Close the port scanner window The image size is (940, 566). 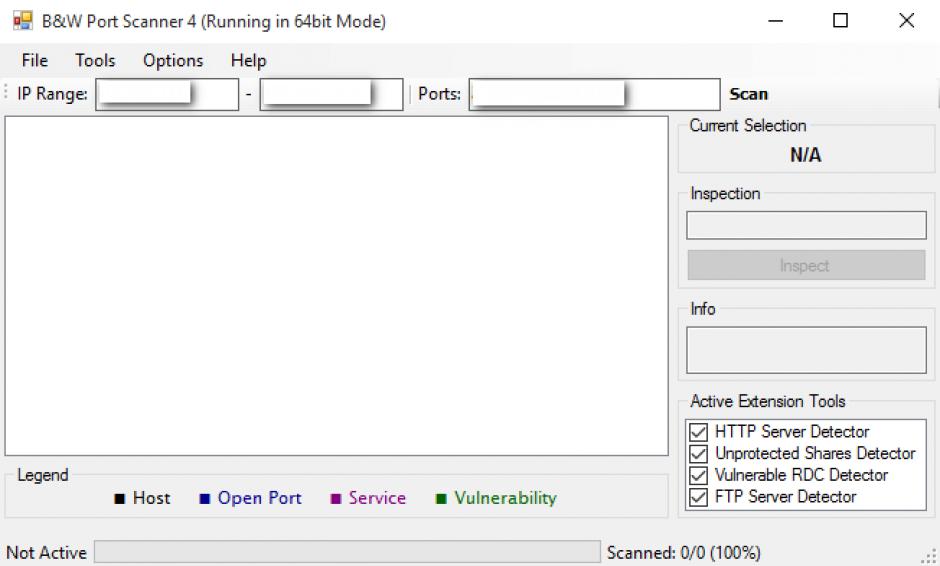pos(906,21)
